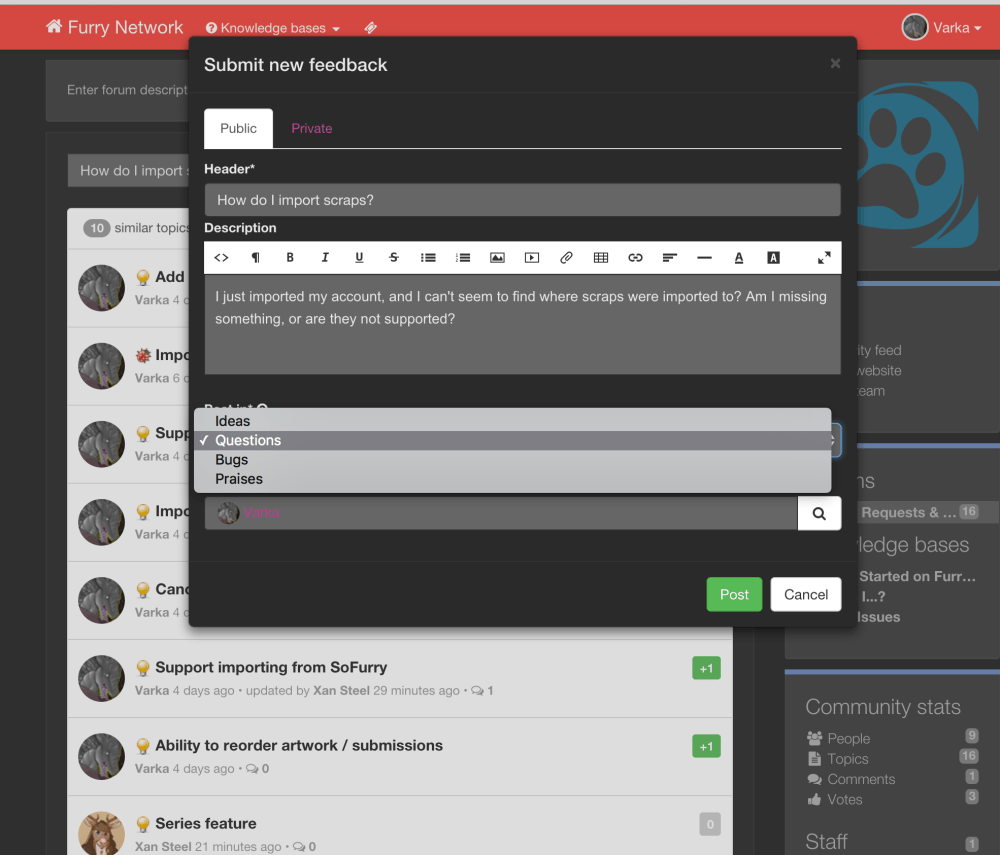Open the font color picker icon
Image resolution: width=1000 pixels, height=855 pixels.
coord(739,257)
